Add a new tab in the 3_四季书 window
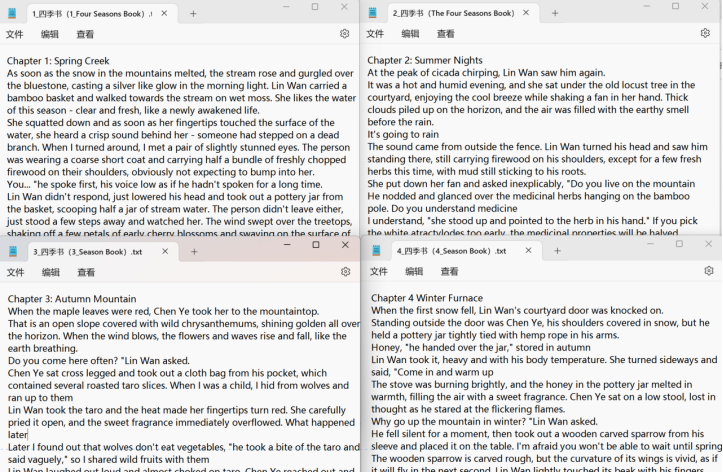 pyautogui.click(x=194, y=252)
